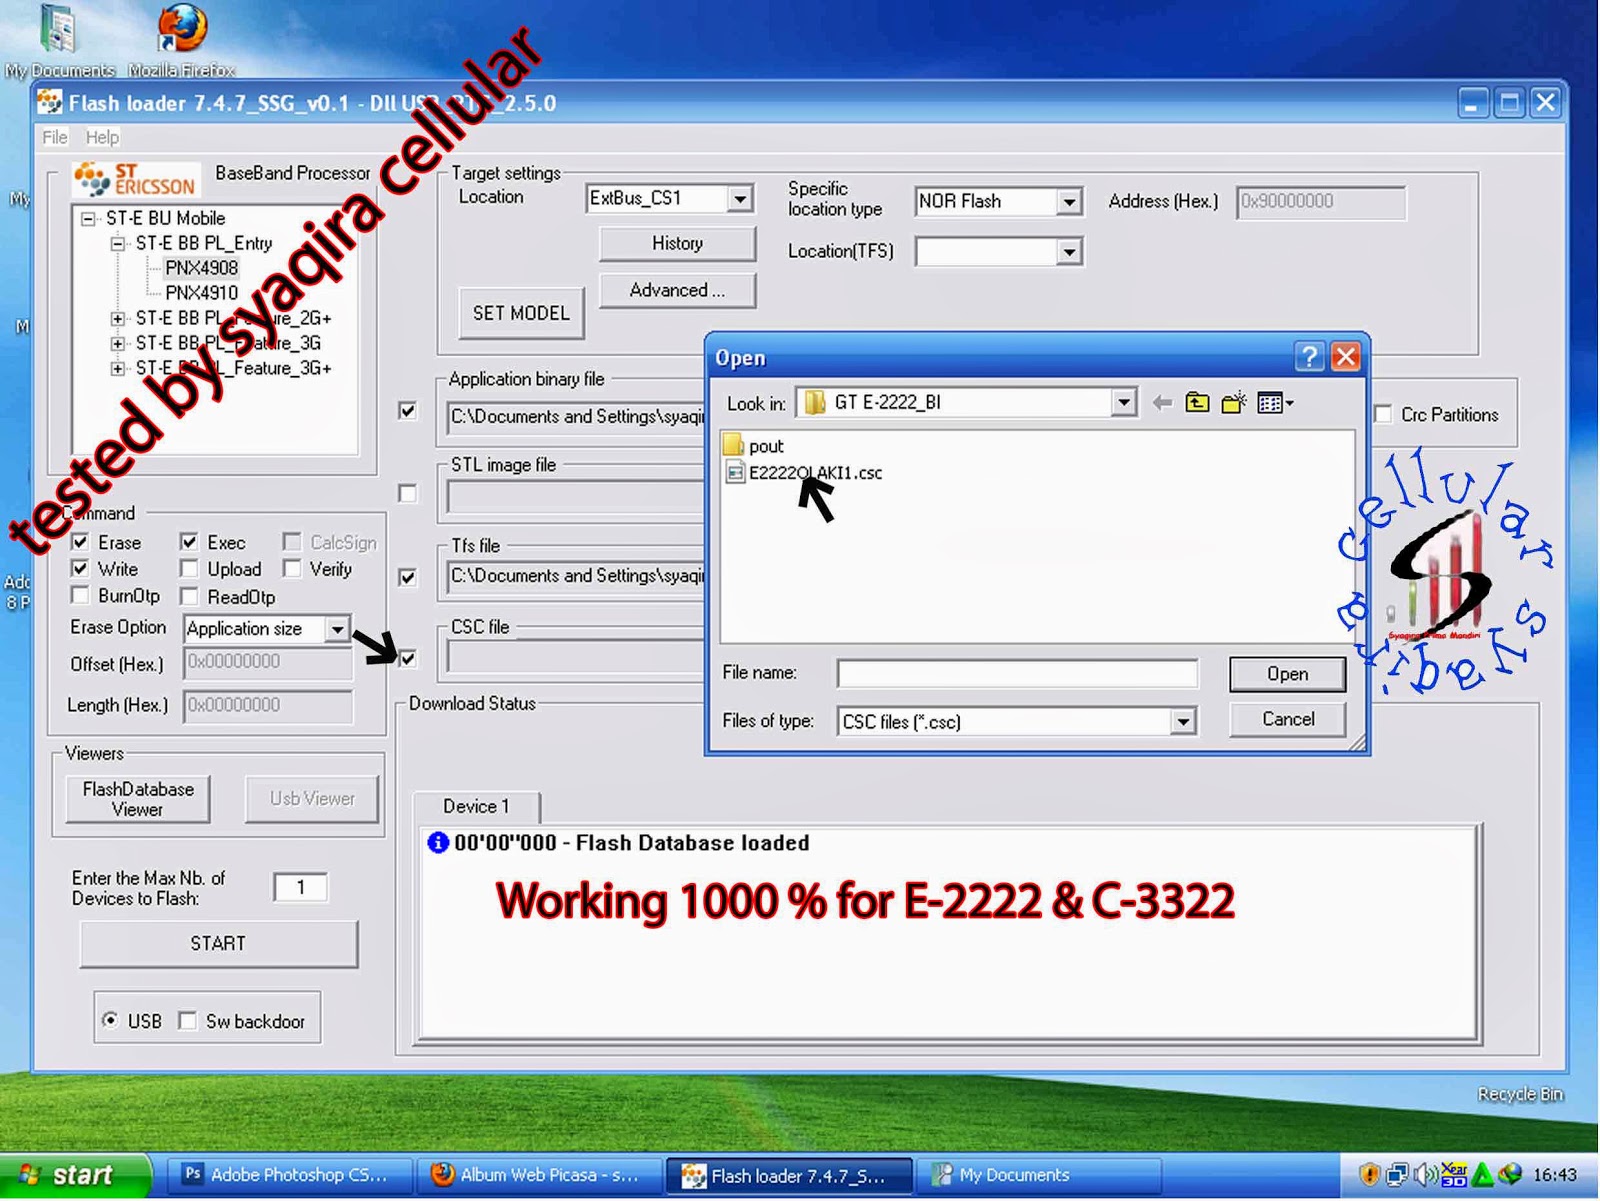Click the File name input field
1600x1201 pixels.
click(x=1017, y=674)
